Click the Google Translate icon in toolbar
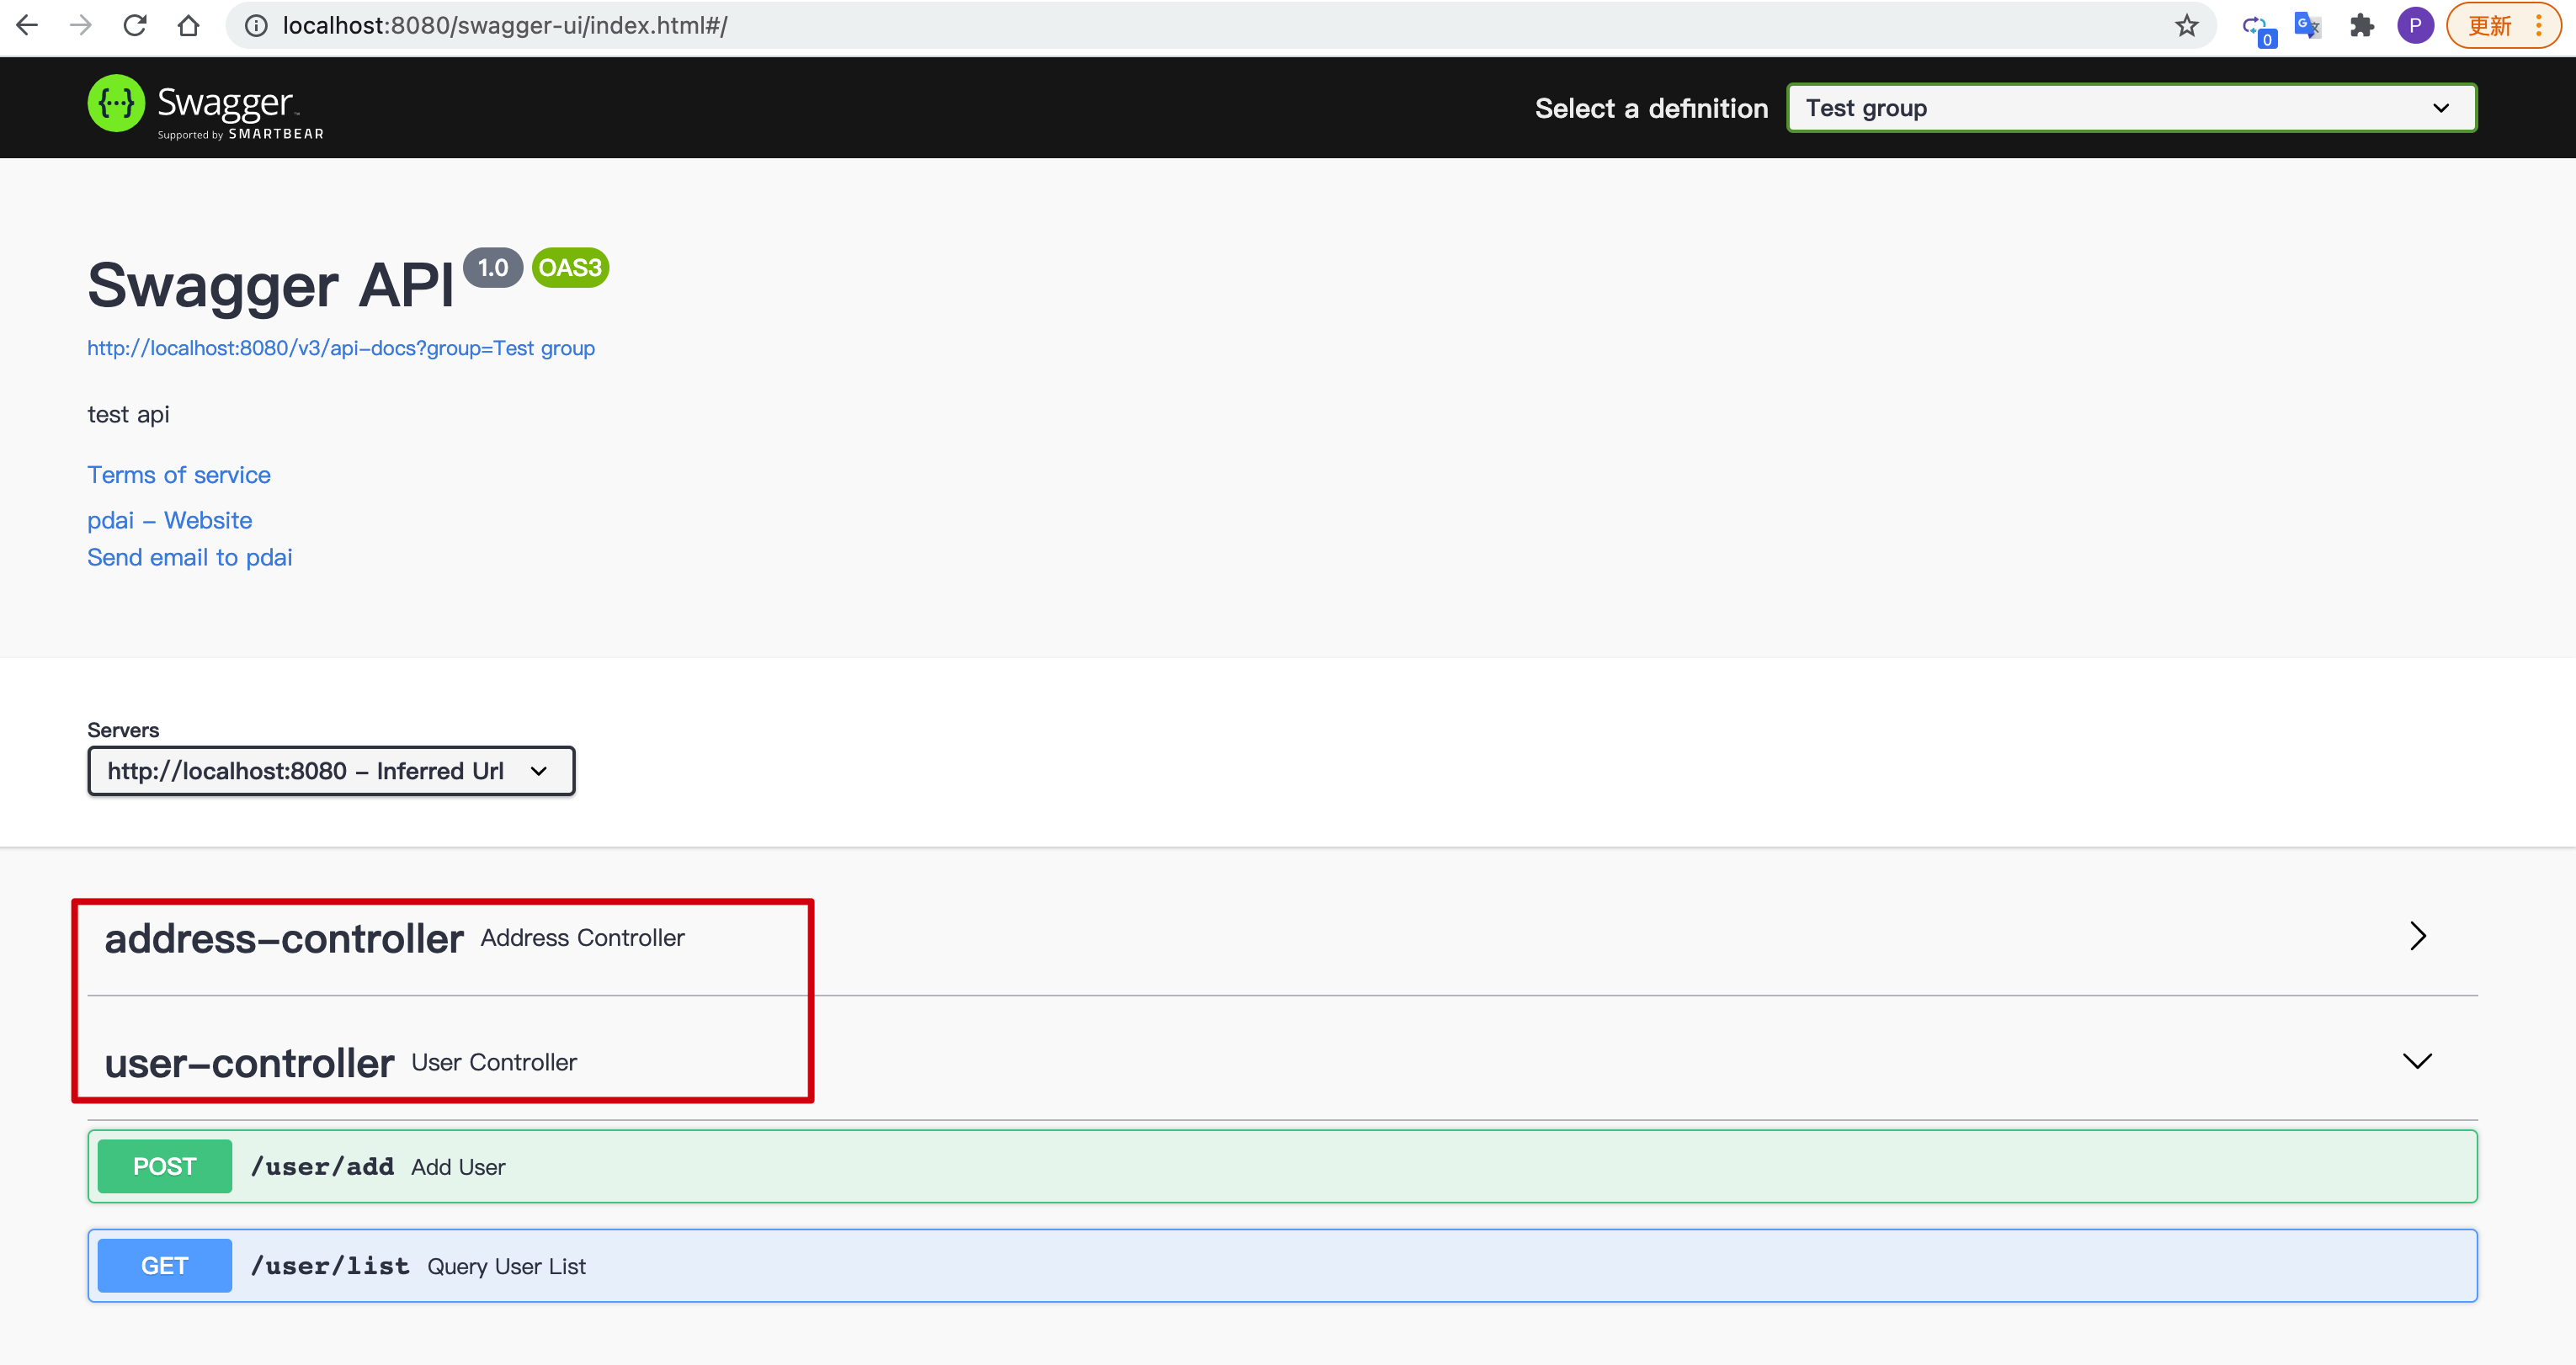The image size is (2576, 1365). coord(2310,25)
